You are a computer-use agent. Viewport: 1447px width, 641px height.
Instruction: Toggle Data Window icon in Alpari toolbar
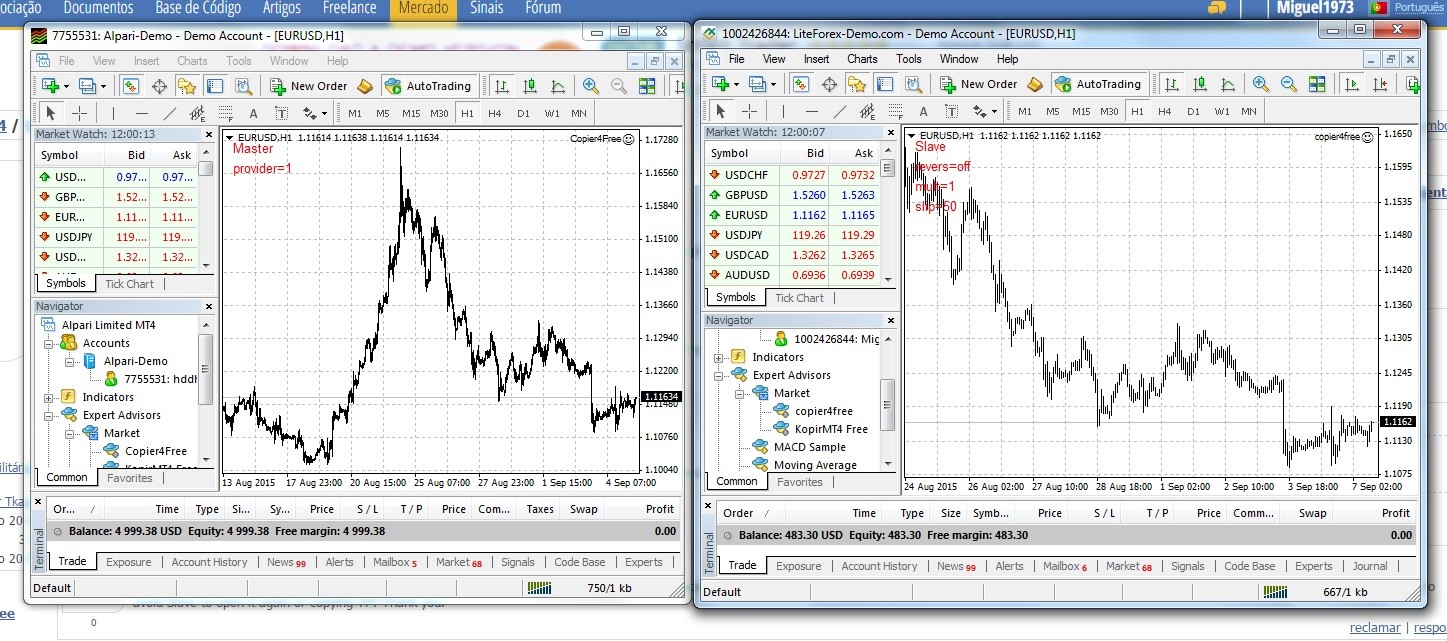coord(160,86)
